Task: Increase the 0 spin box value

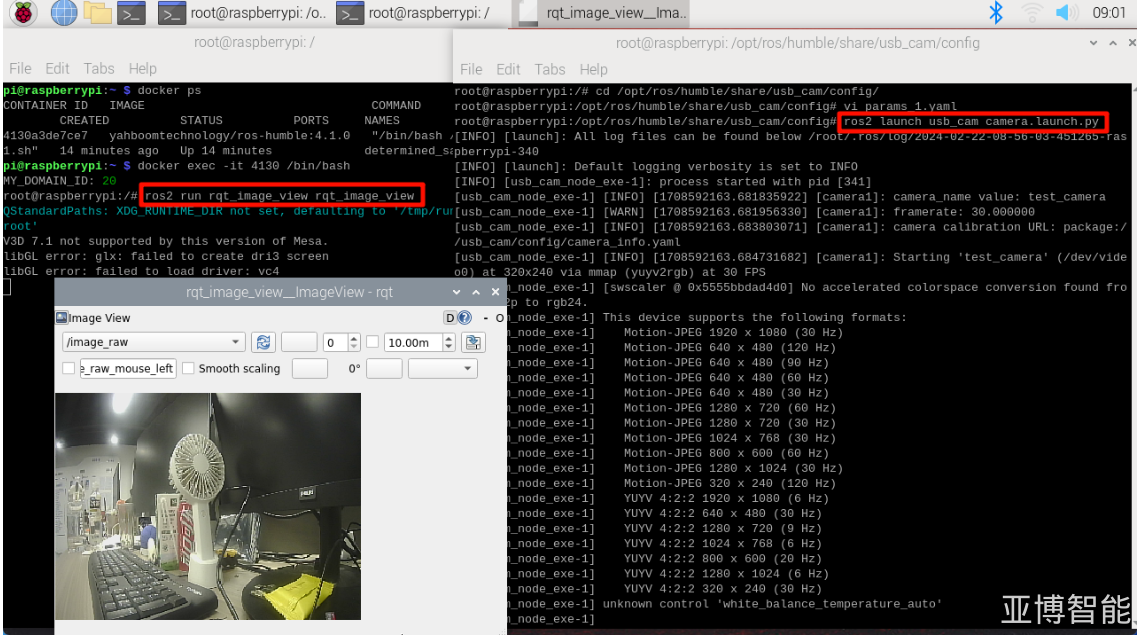Action: 354,338
